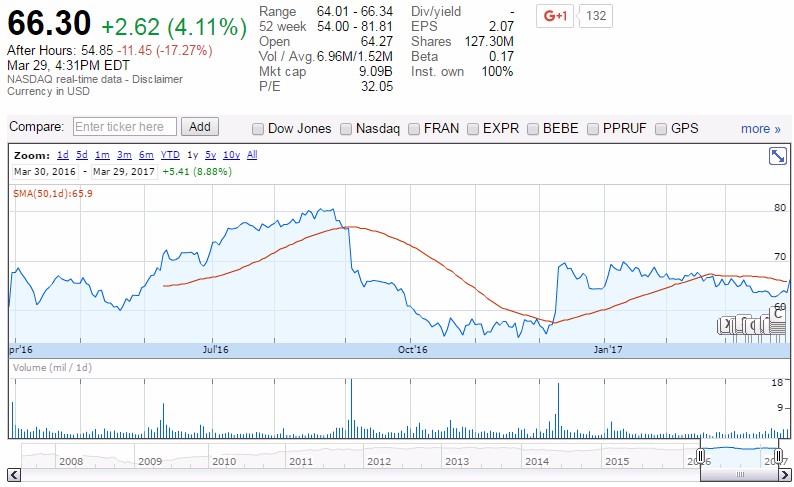Viewport: 794px width, 487px height.
Task: Click After Hours price 54.85
Action: point(97,50)
